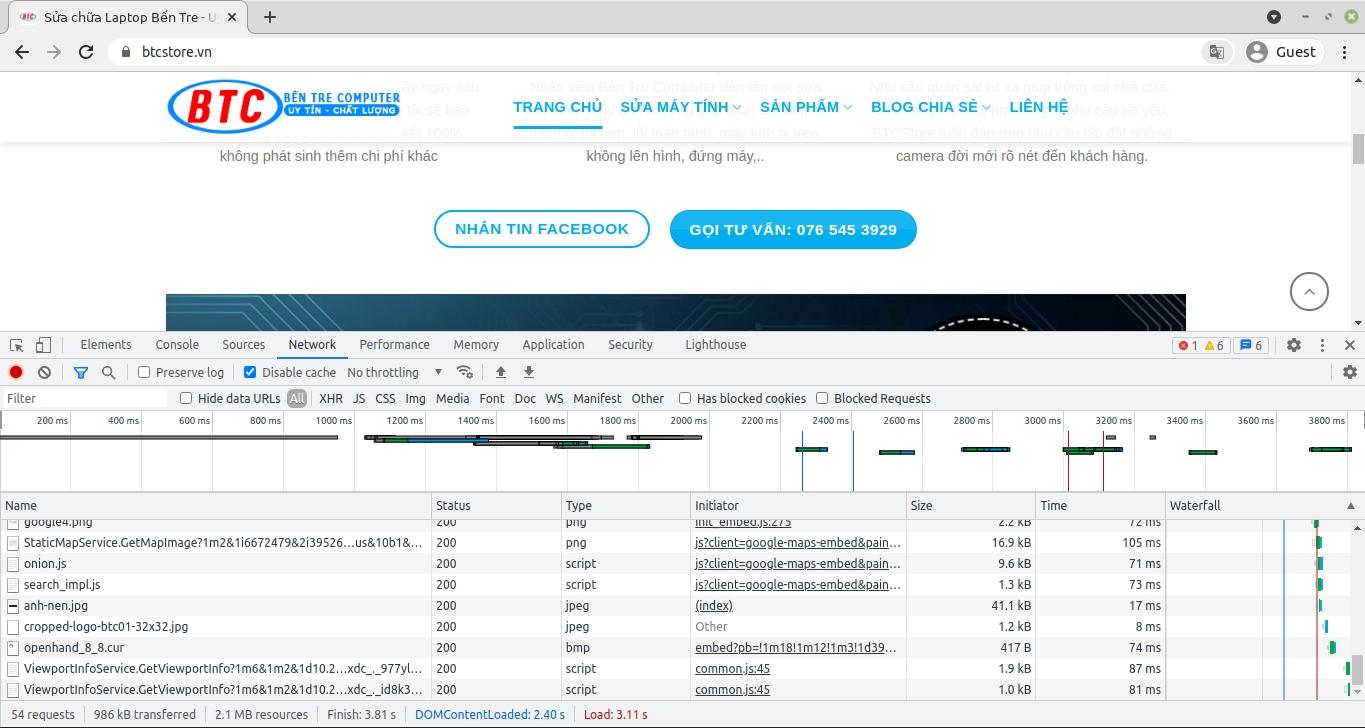
Task: Toggle the network filter funnel icon
Action: tap(81, 372)
